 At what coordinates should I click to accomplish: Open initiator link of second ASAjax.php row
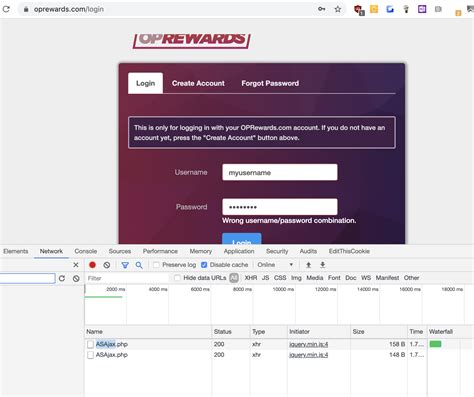click(308, 355)
